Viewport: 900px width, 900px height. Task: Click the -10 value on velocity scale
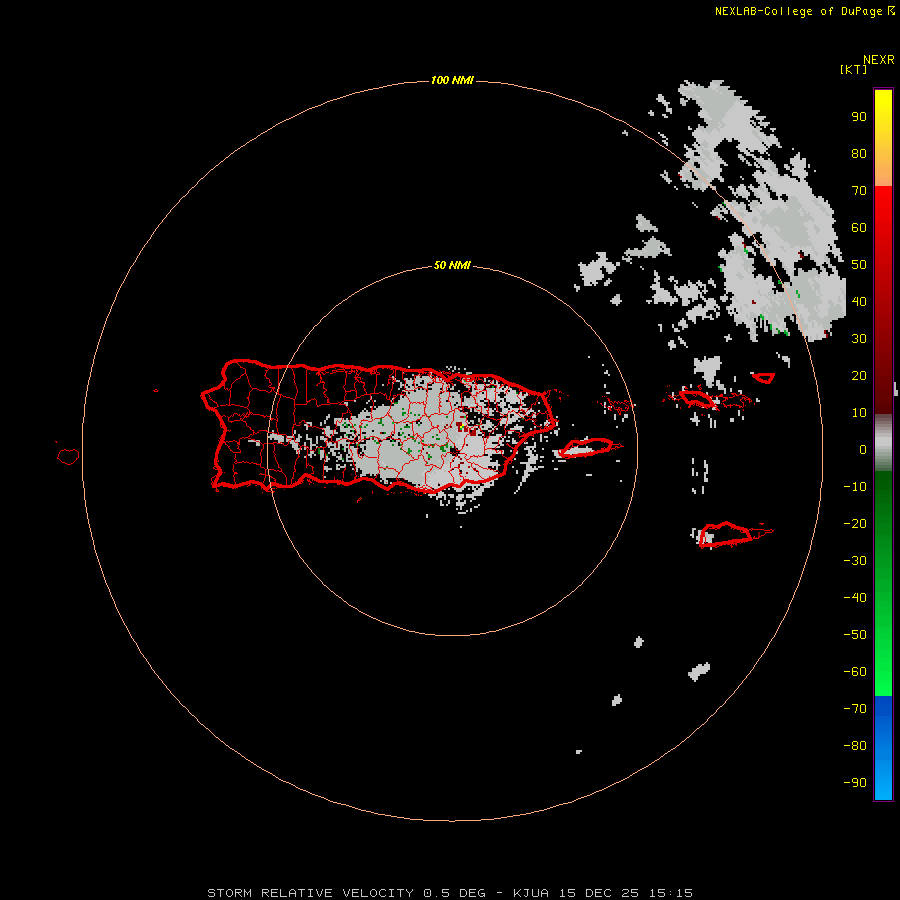click(x=855, y=487)
